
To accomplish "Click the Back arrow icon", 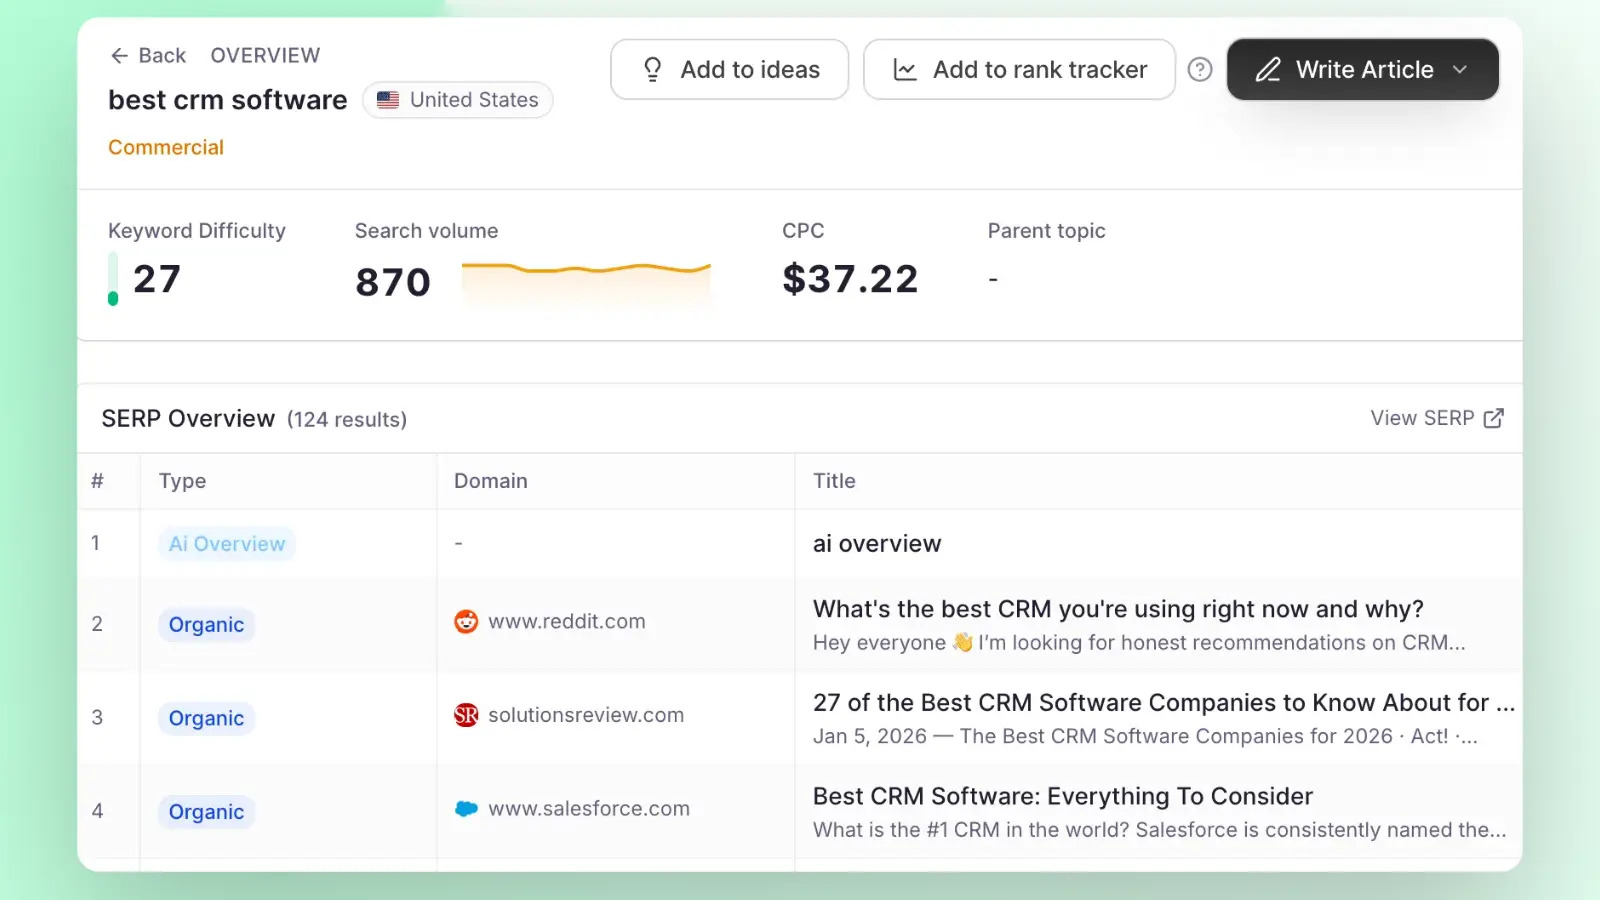I will pyautogui.click(x=119, y=56).
